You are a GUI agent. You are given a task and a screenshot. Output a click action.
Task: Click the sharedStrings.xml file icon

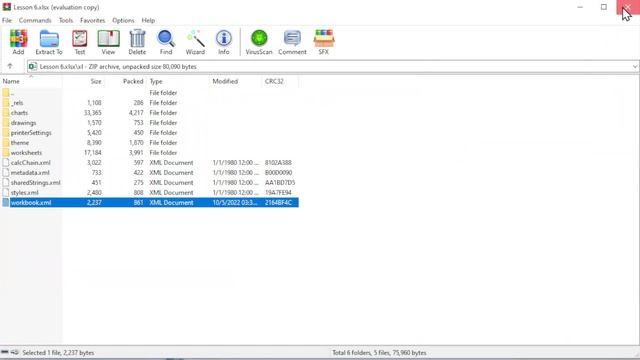pyautogui.click(x=6, y=182)
